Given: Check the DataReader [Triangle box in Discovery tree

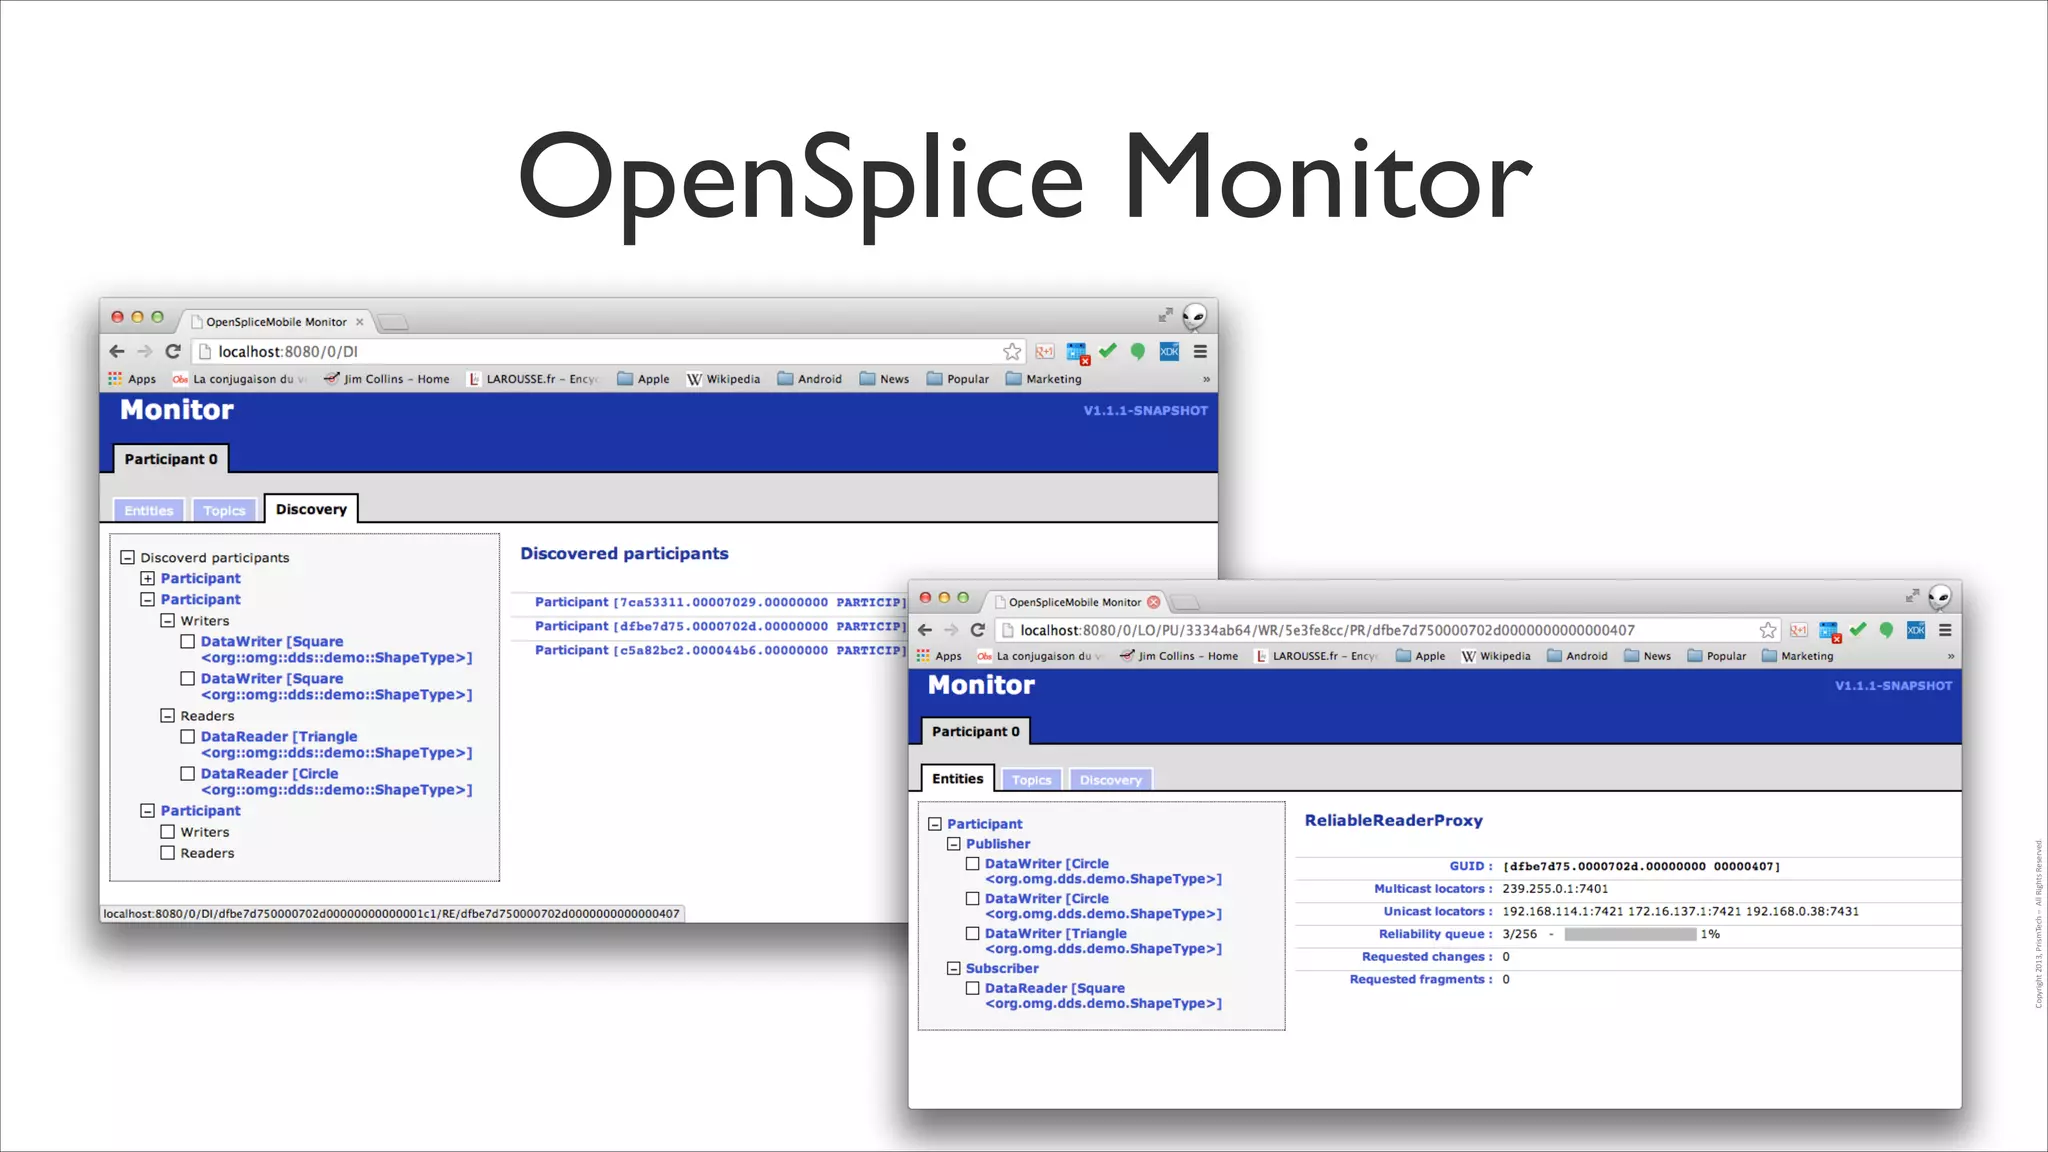Looking at the screenshot, I should click(x=187, y=736).
